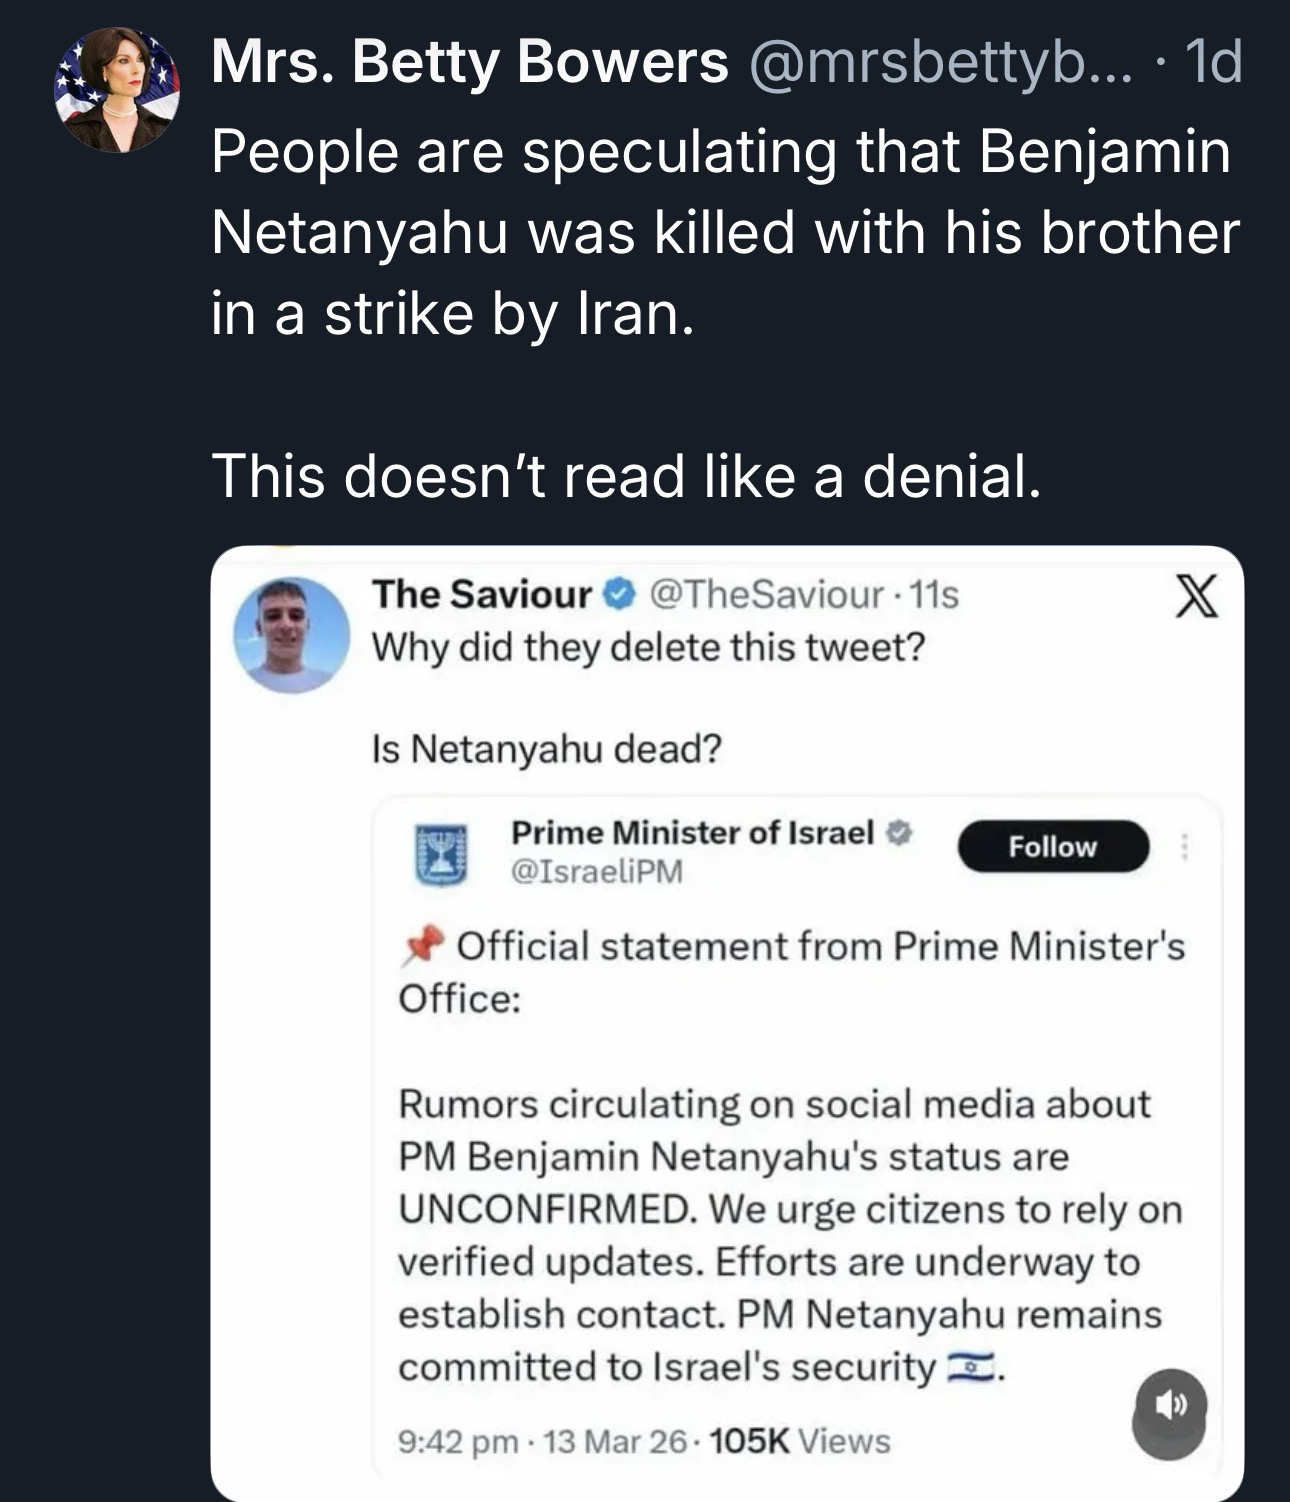Image resolution: width=1290 pixels, height=1502 pixels.
Task: Click the X logo in embedded tweet
Action: pos(1194,599)
